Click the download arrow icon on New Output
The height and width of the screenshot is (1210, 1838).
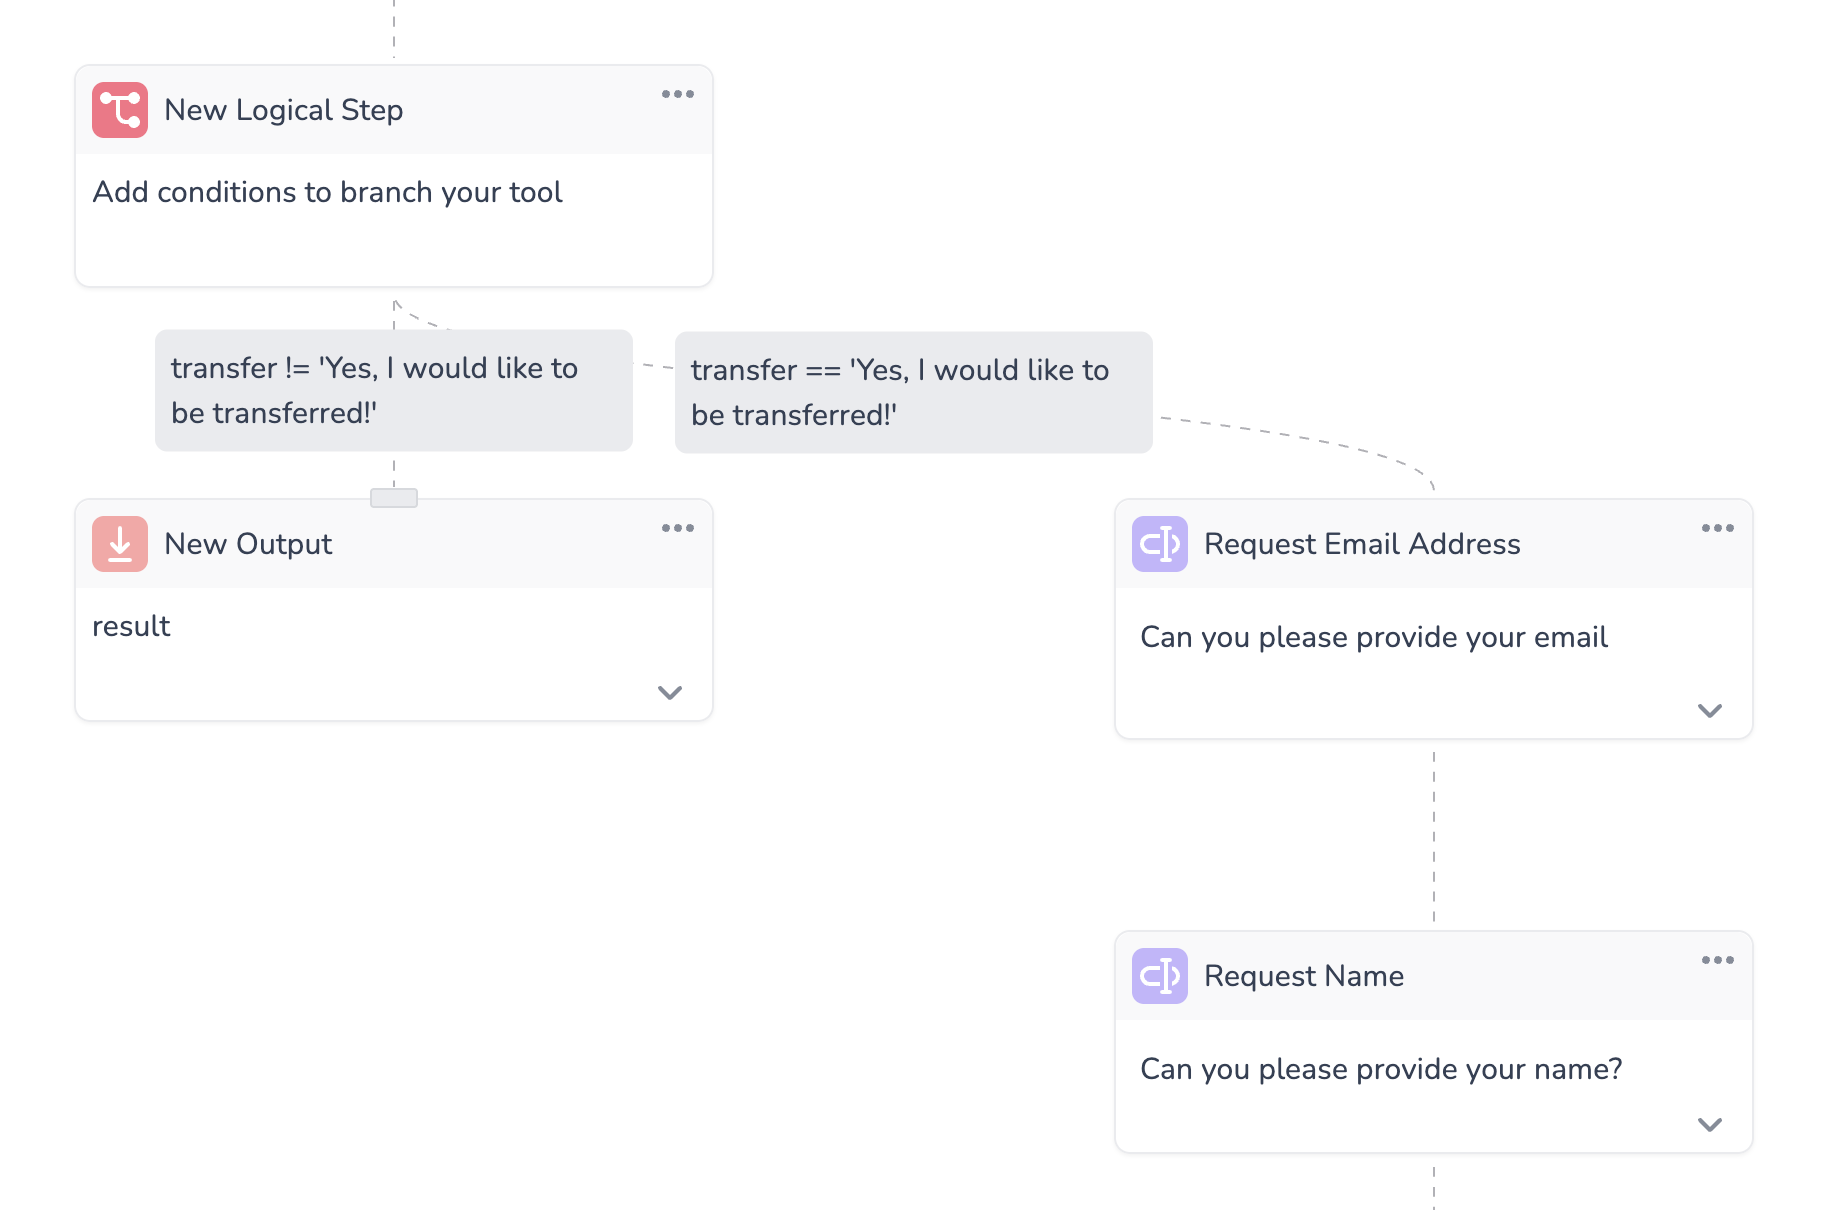pos(120,544)
